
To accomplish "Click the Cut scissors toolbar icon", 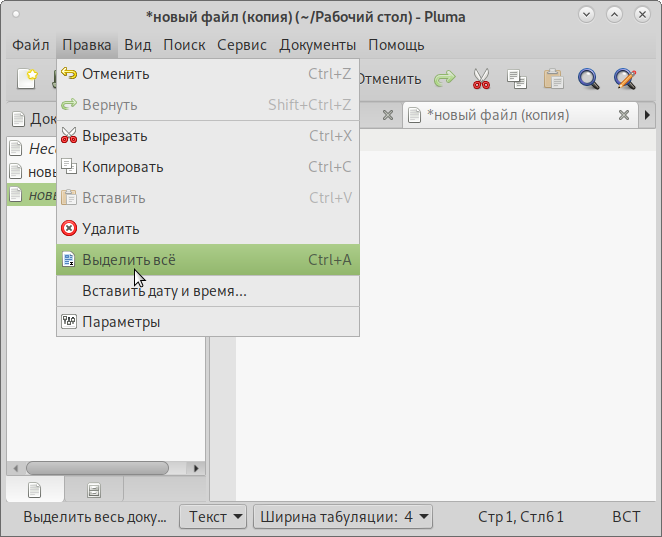I will point(481,78).
